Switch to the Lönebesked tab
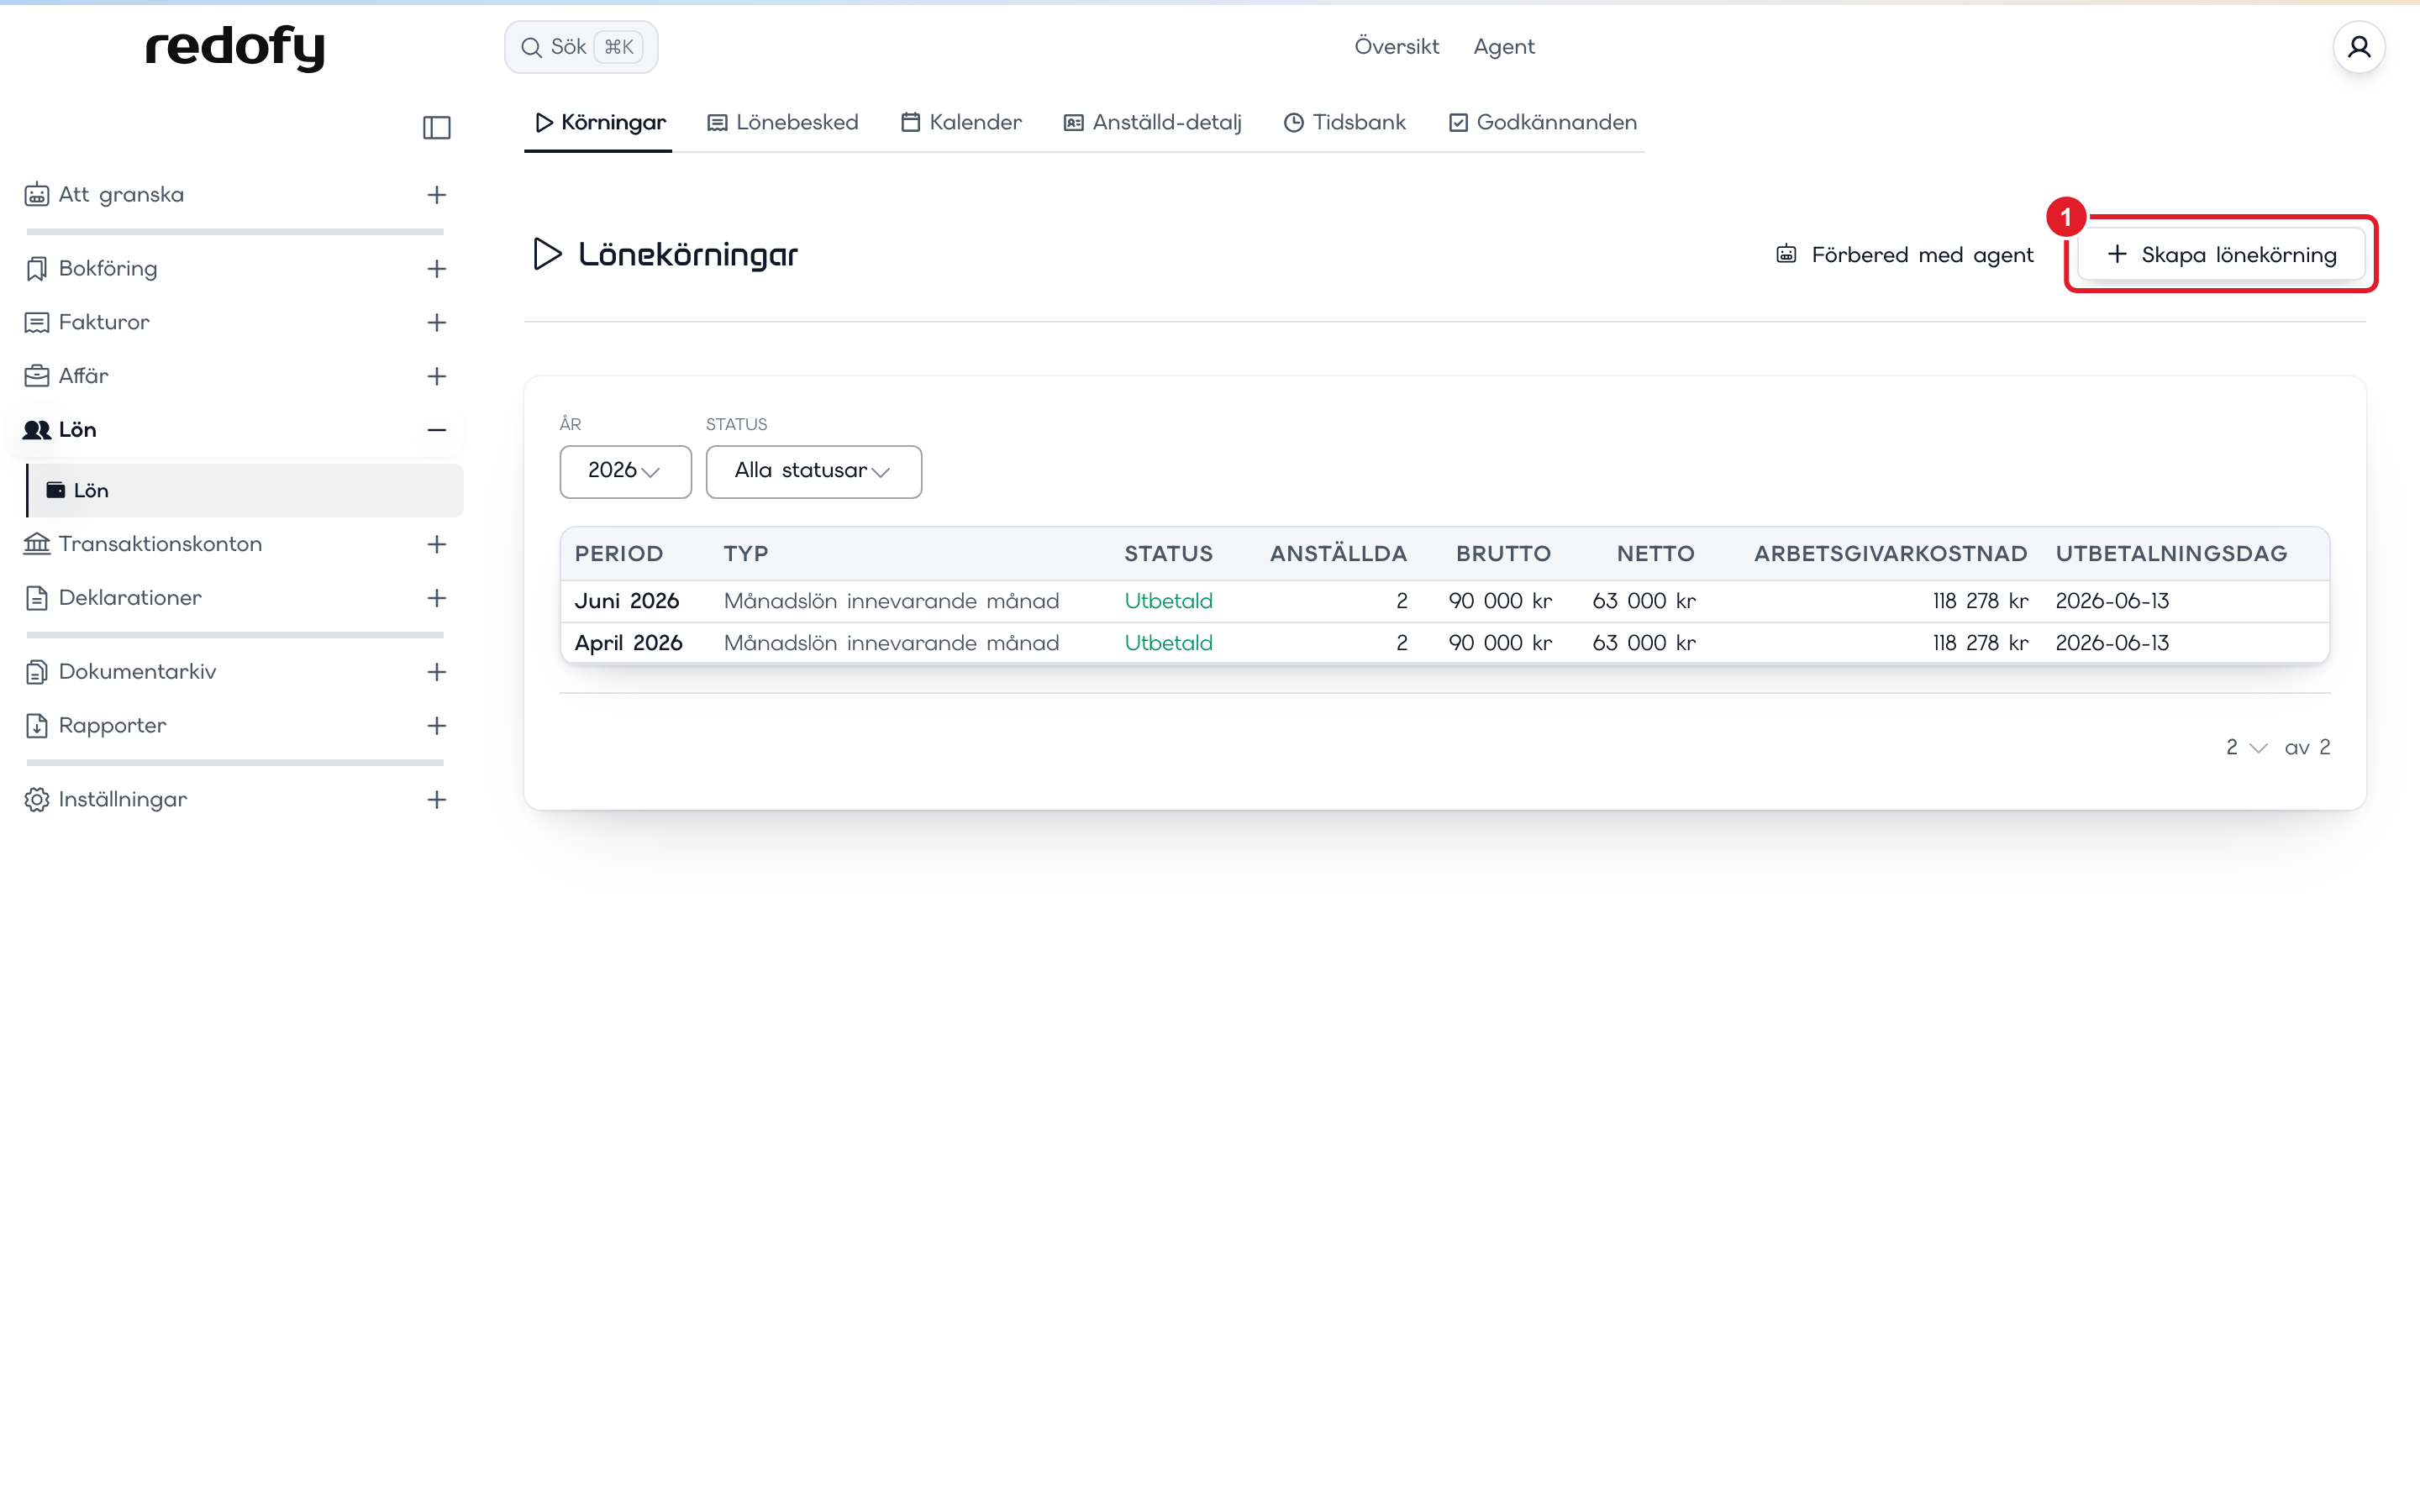The image size is (2420, 1512). tap(783, 122)
